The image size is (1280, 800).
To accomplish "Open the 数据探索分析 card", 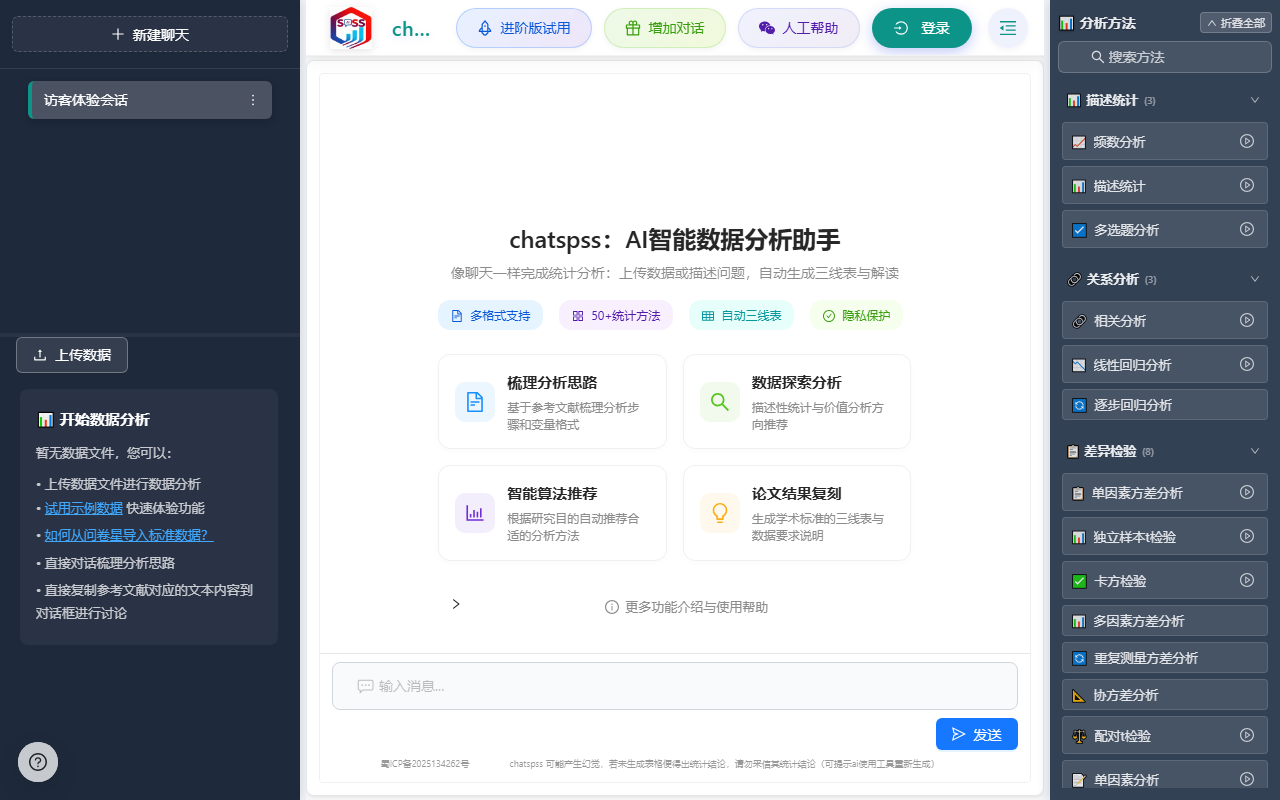I will pos(797,402).
